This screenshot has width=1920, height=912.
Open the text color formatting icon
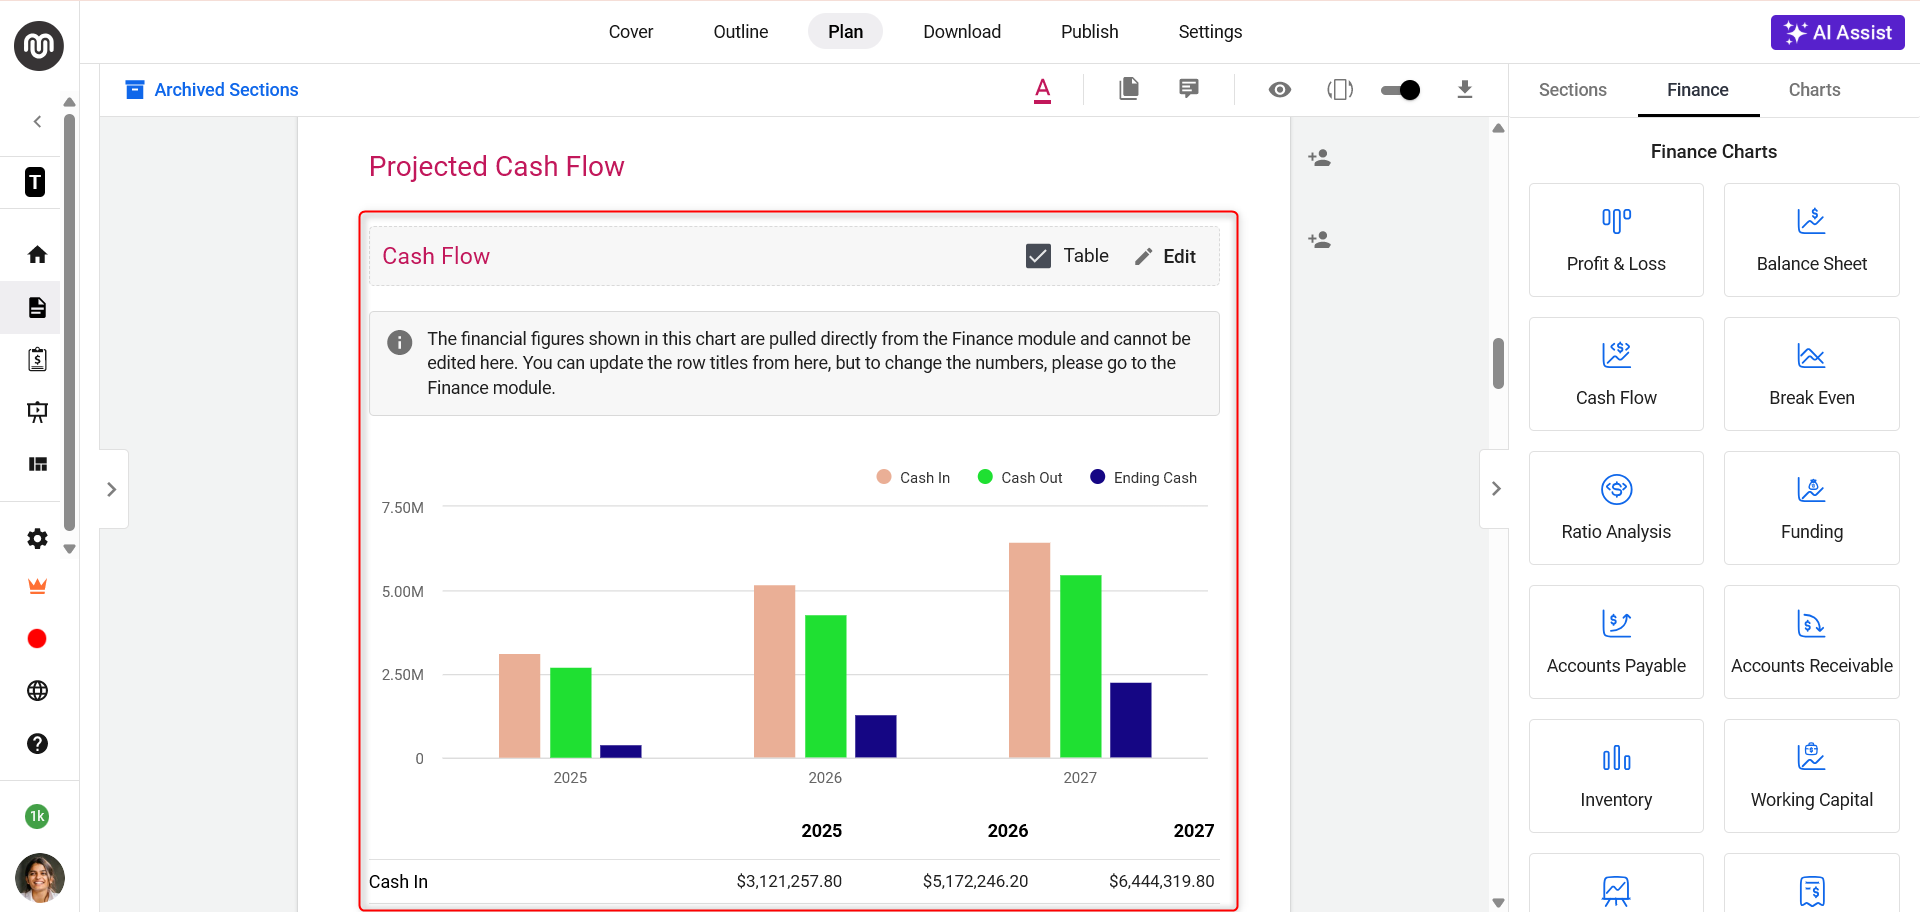click(1042, 90)
